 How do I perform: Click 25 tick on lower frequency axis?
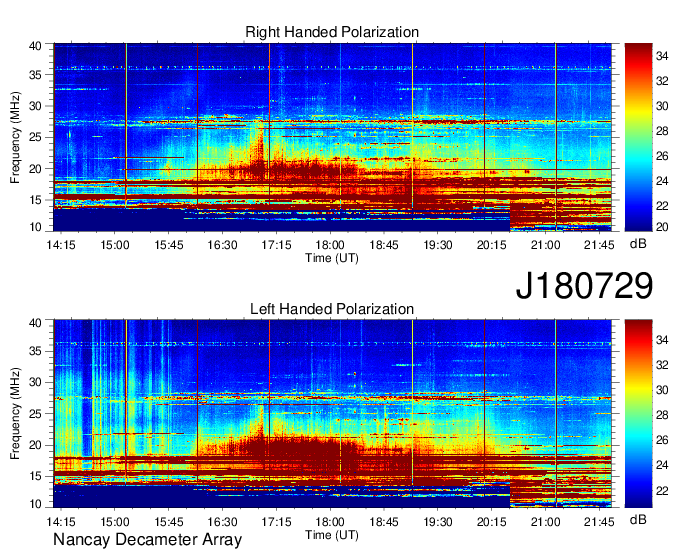tap(35, 414)
